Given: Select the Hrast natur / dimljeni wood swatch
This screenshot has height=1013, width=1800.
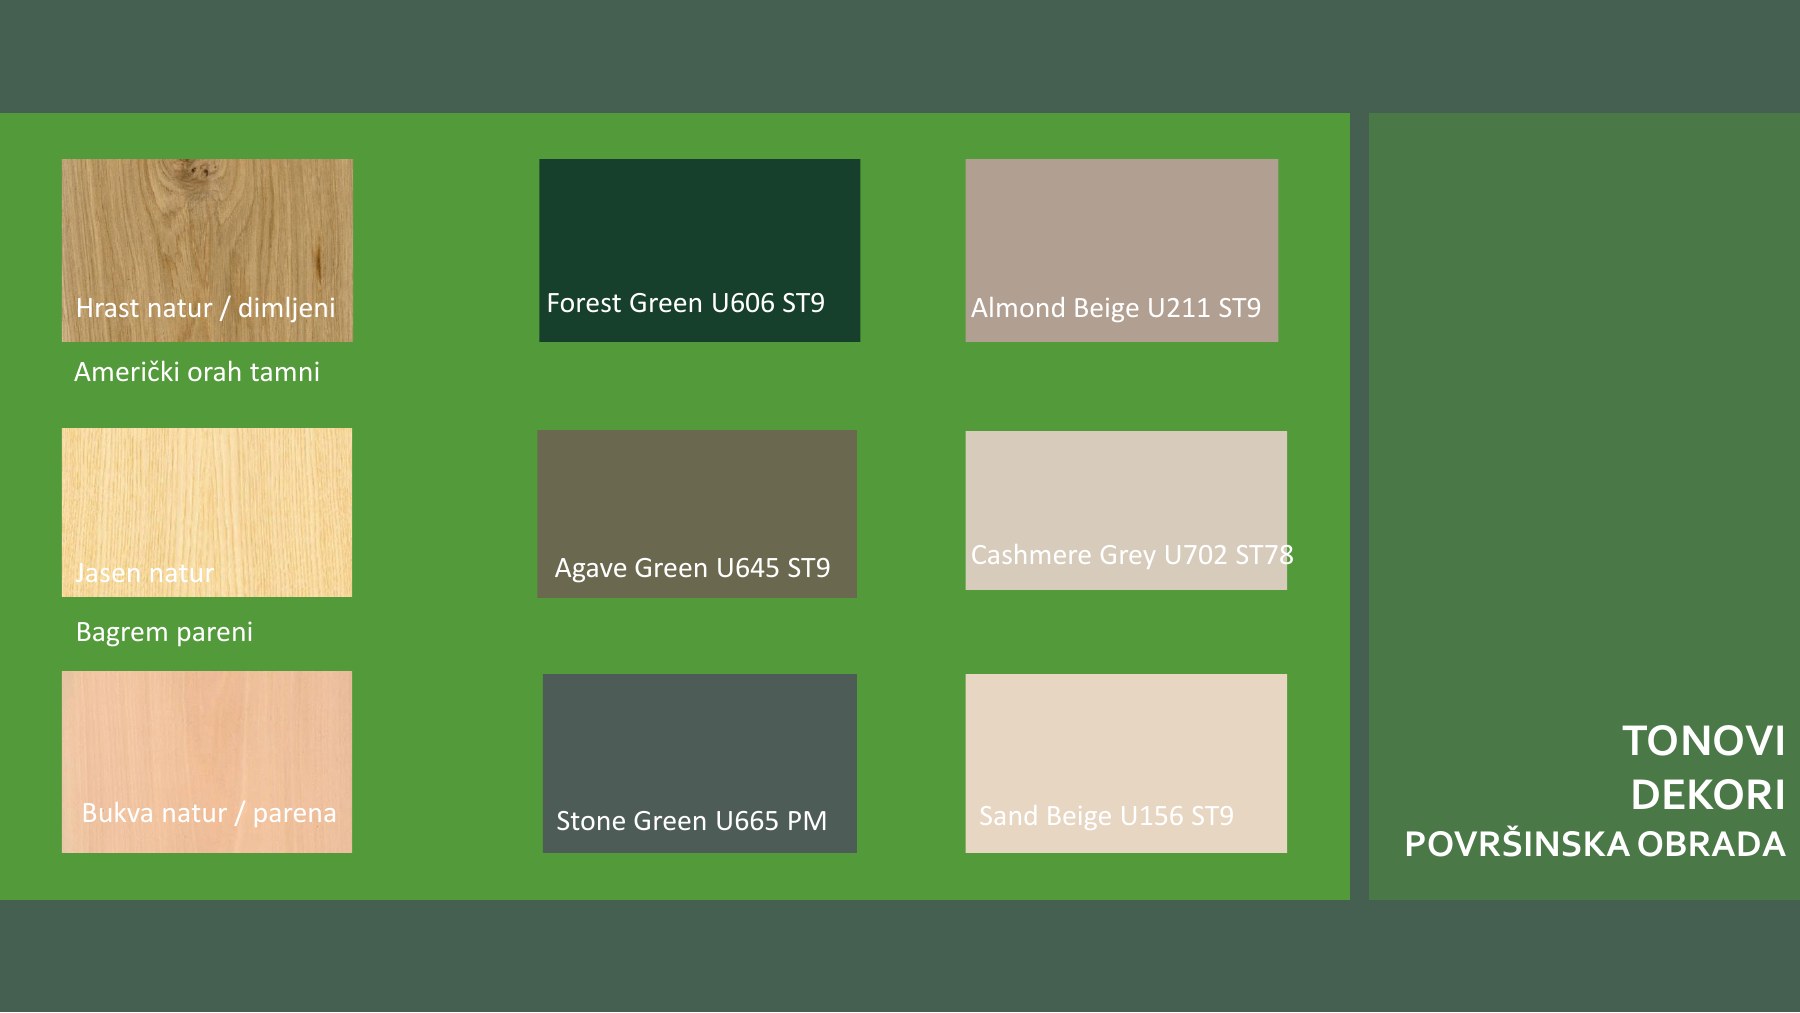Looking at the screenshot, I should click(207, 250).
